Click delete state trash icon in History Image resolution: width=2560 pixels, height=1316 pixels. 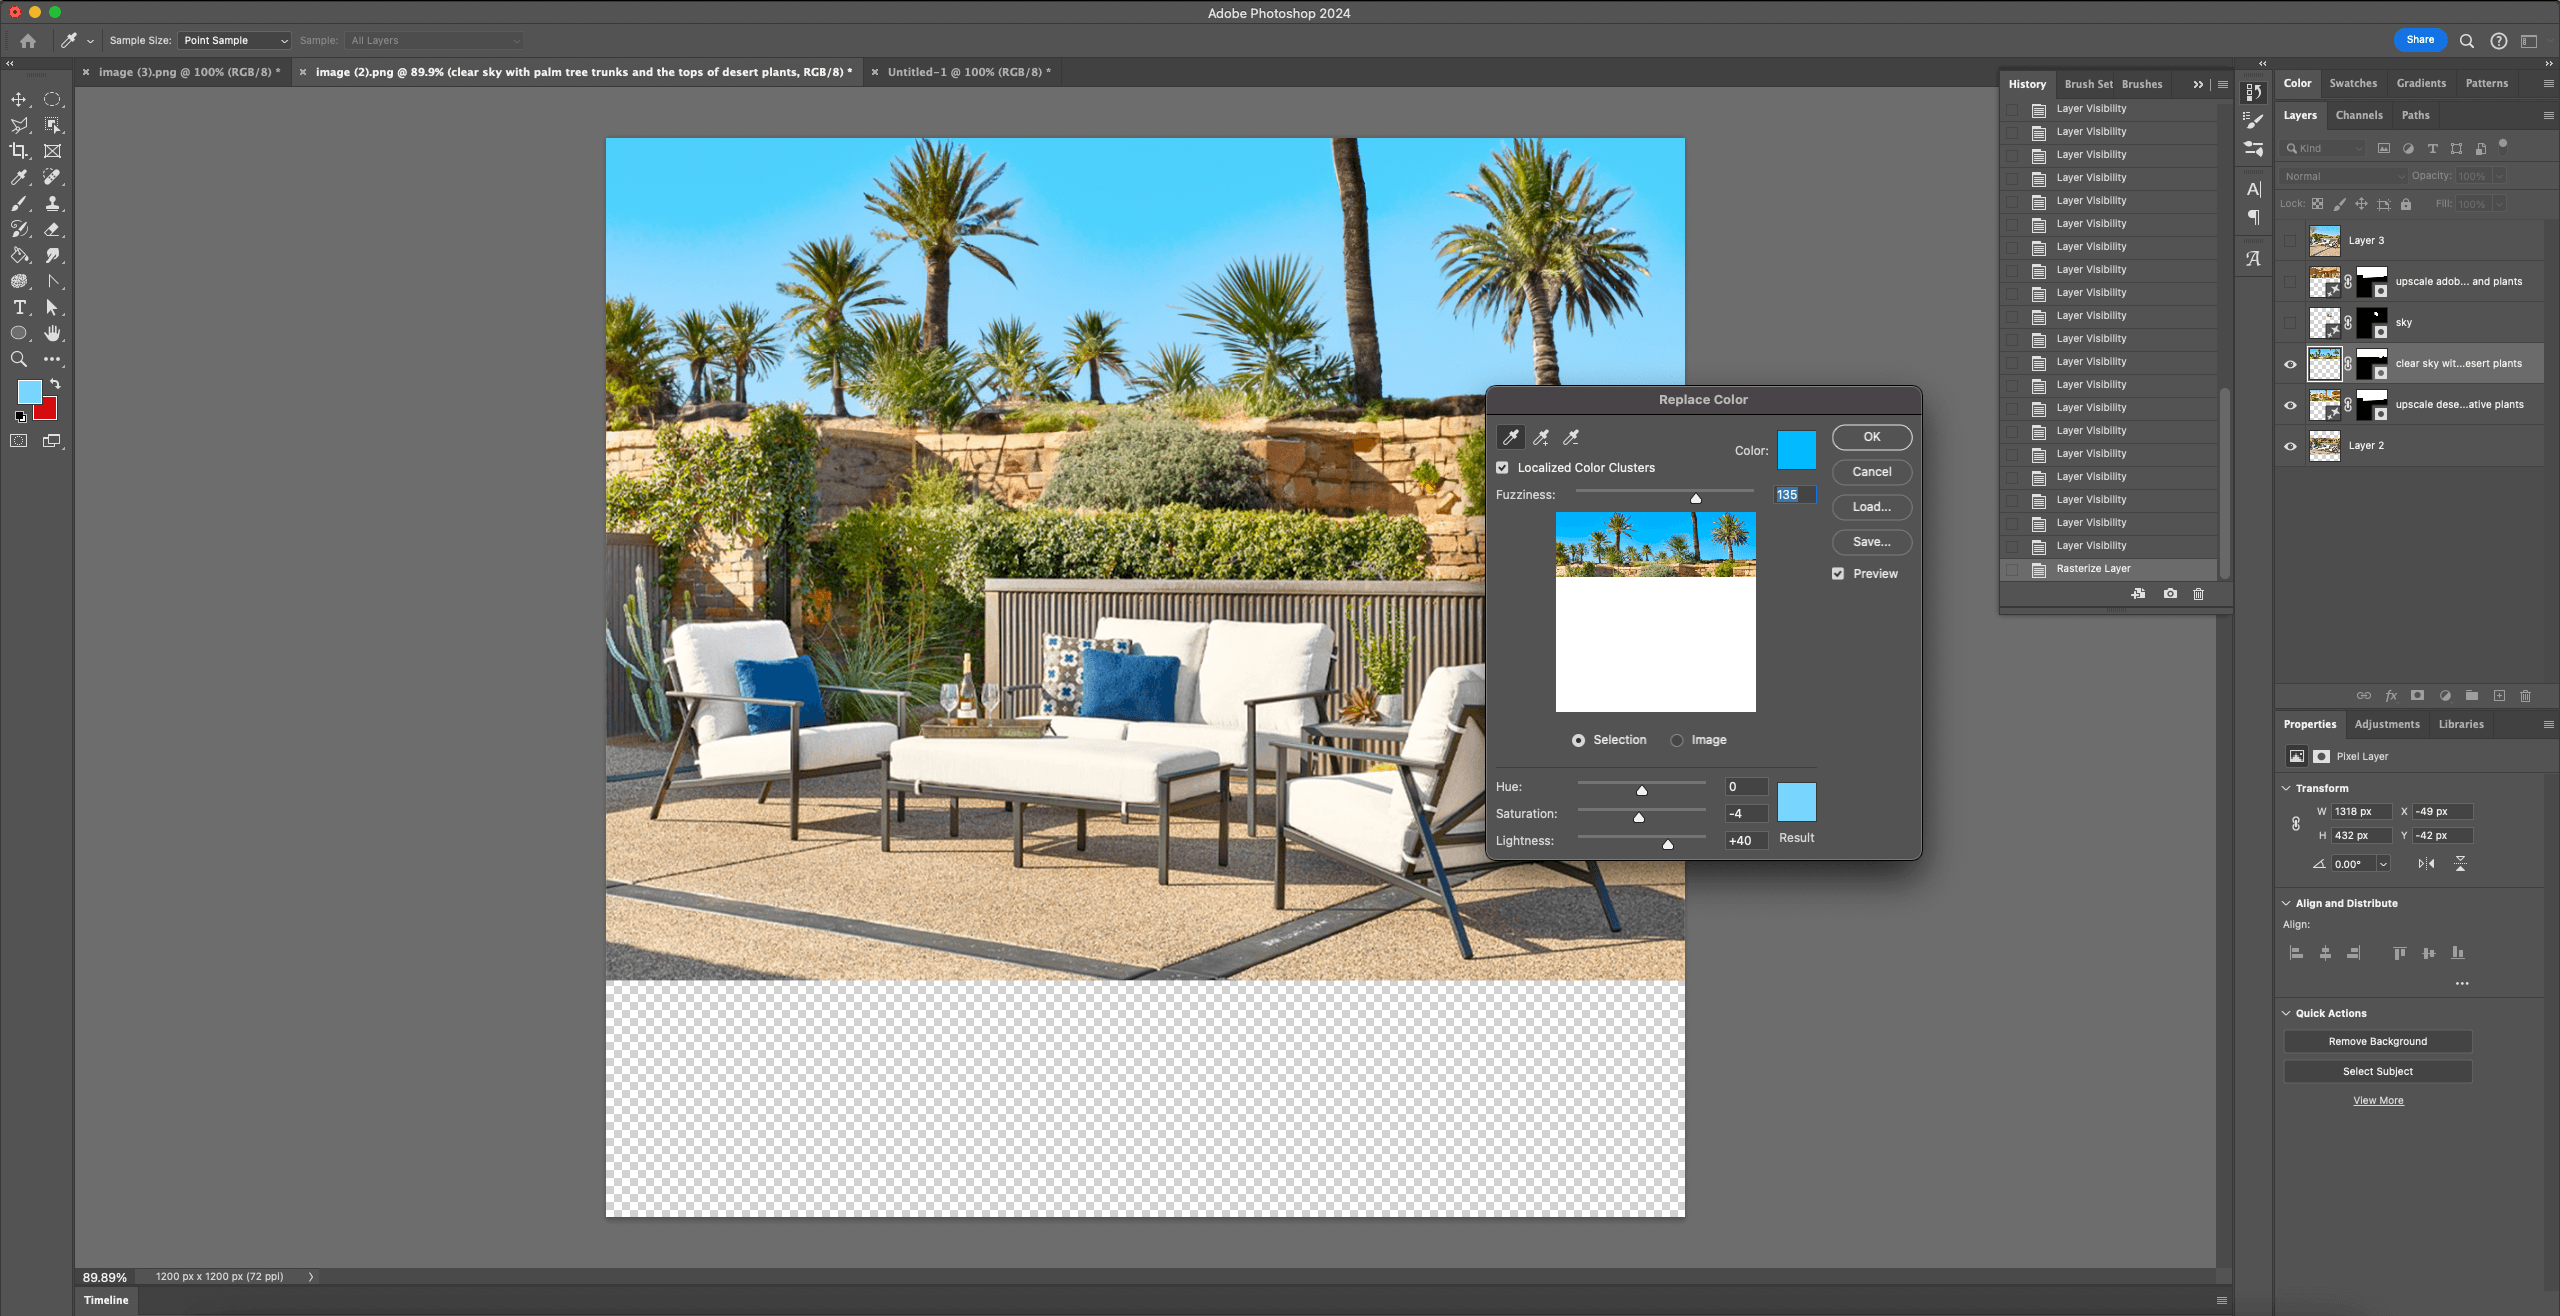pyautogui.click(x=2198, y=594)
